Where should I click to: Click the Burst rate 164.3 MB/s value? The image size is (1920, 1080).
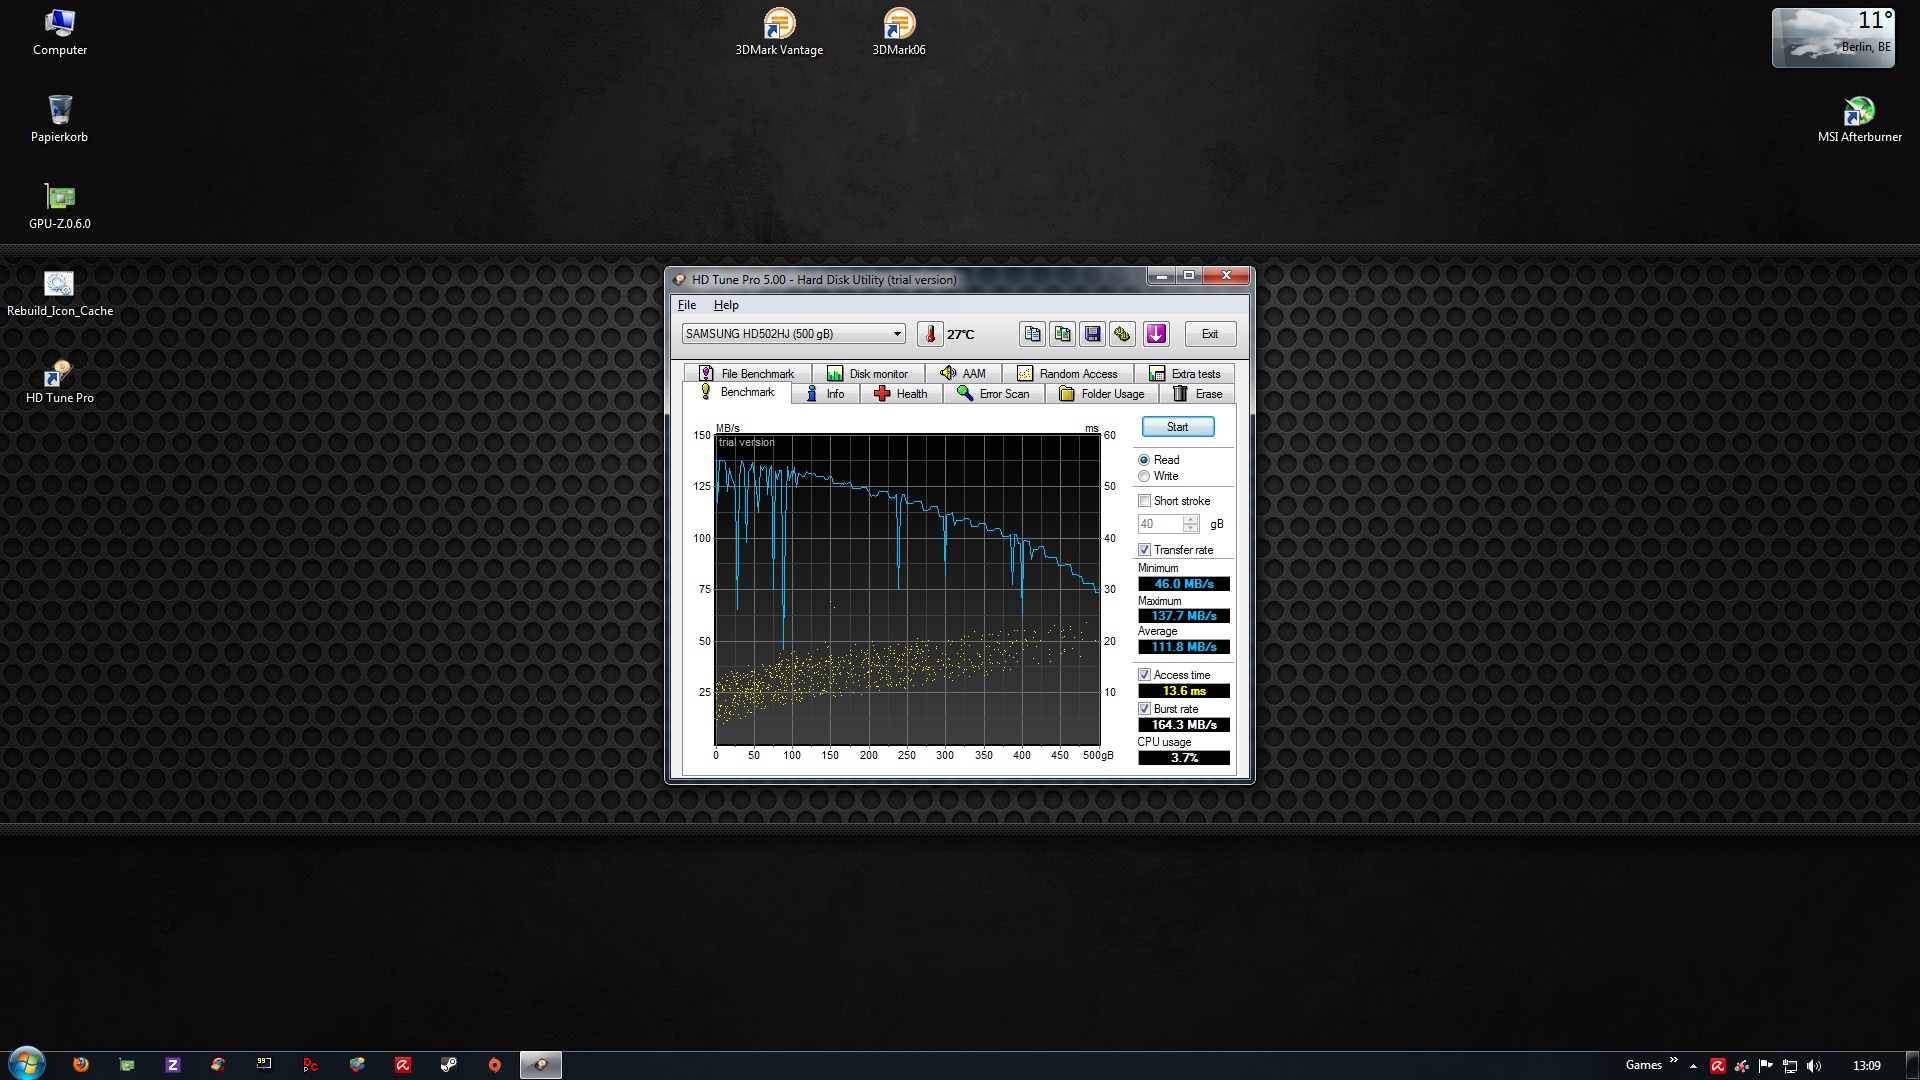tap(1184, 725)
